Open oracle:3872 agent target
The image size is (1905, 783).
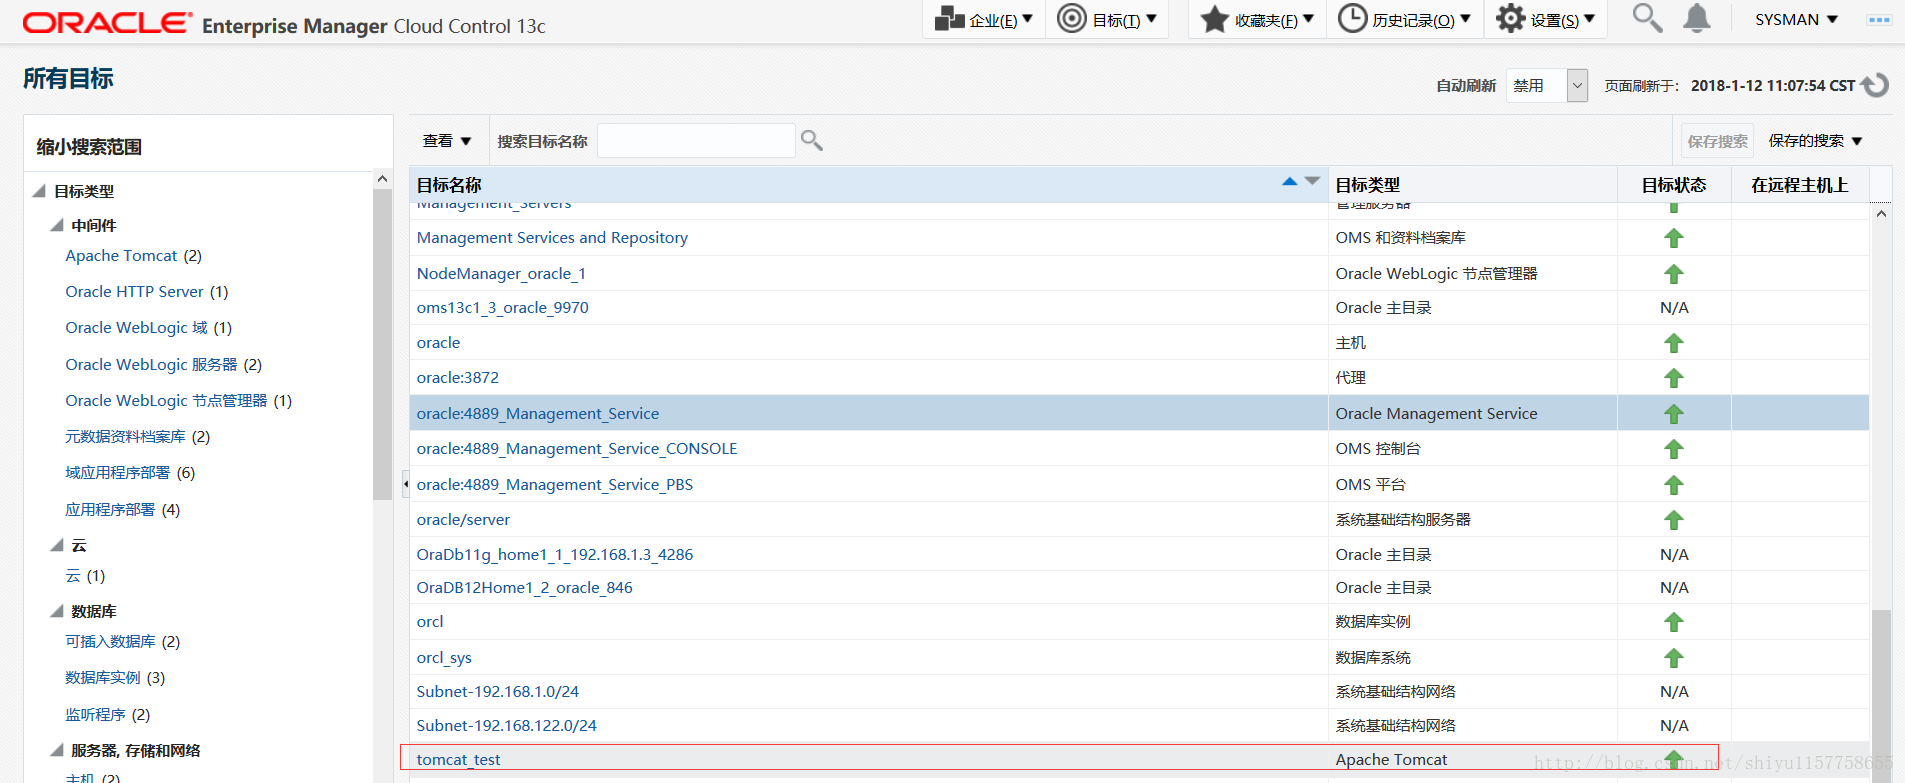(x=457, y=378)
